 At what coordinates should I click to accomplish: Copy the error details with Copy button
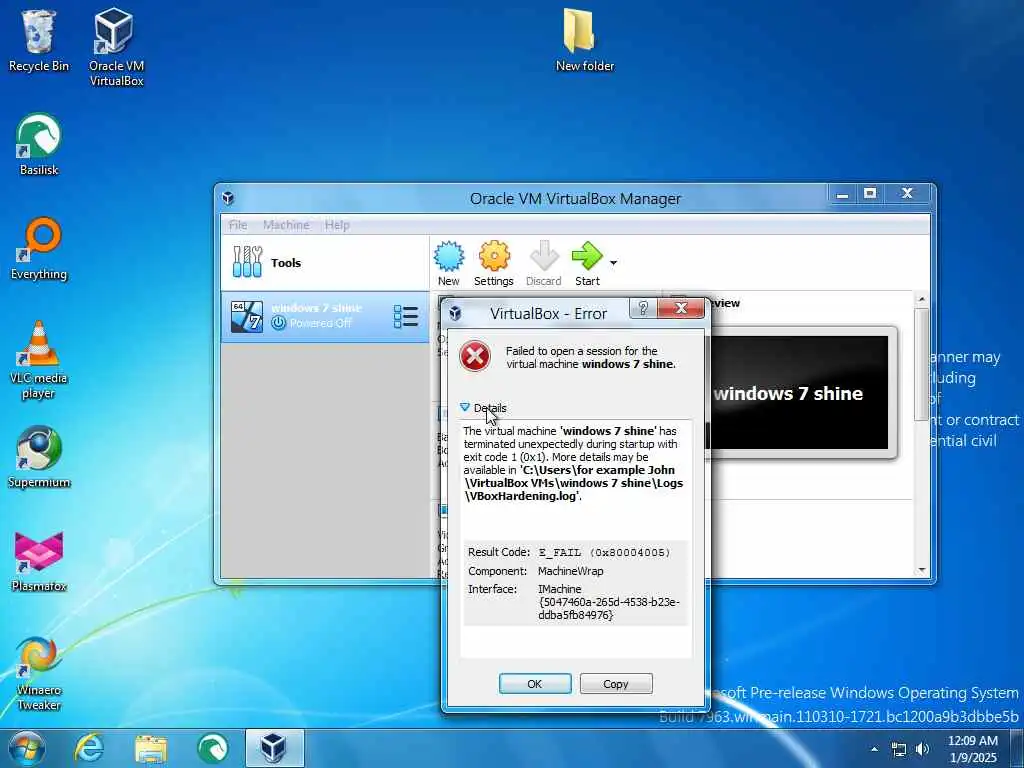[x=616, y=684]
